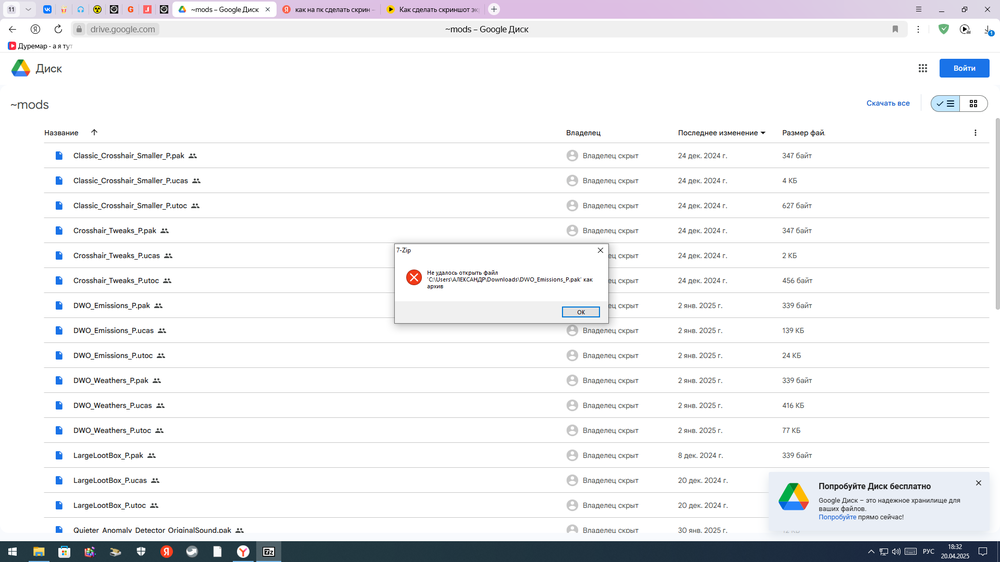Screen dimensions: 1000x562
Task: Click the drive.google.com address field
Action: click(123, 29)
